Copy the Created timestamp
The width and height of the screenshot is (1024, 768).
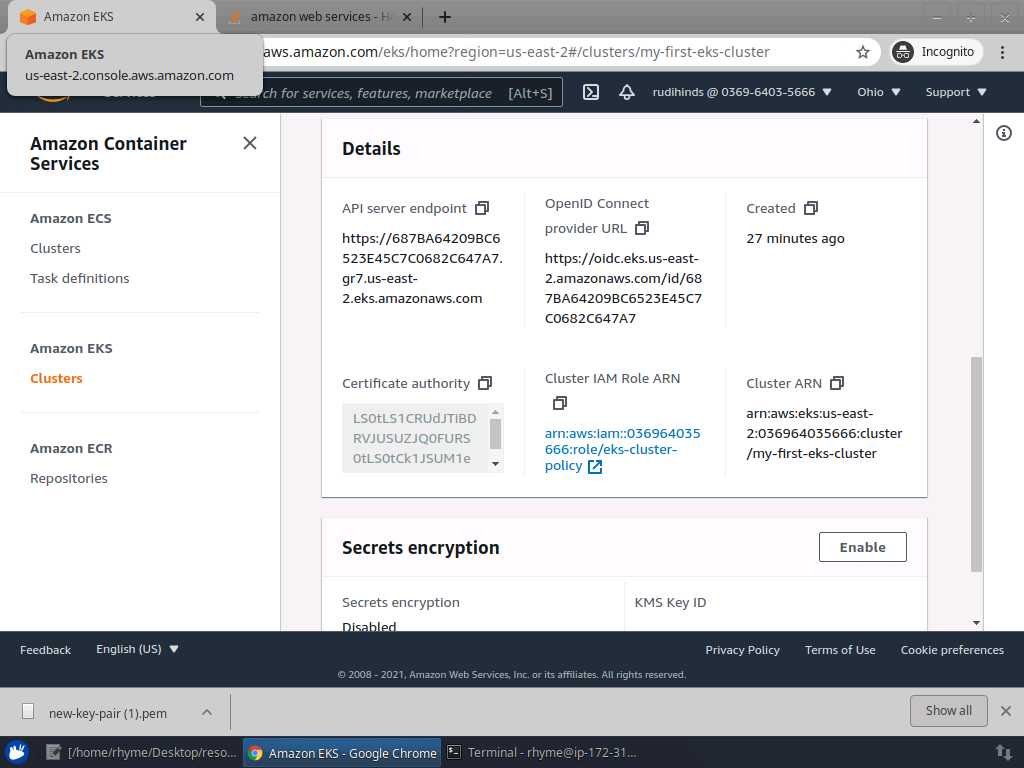[810, 208]
